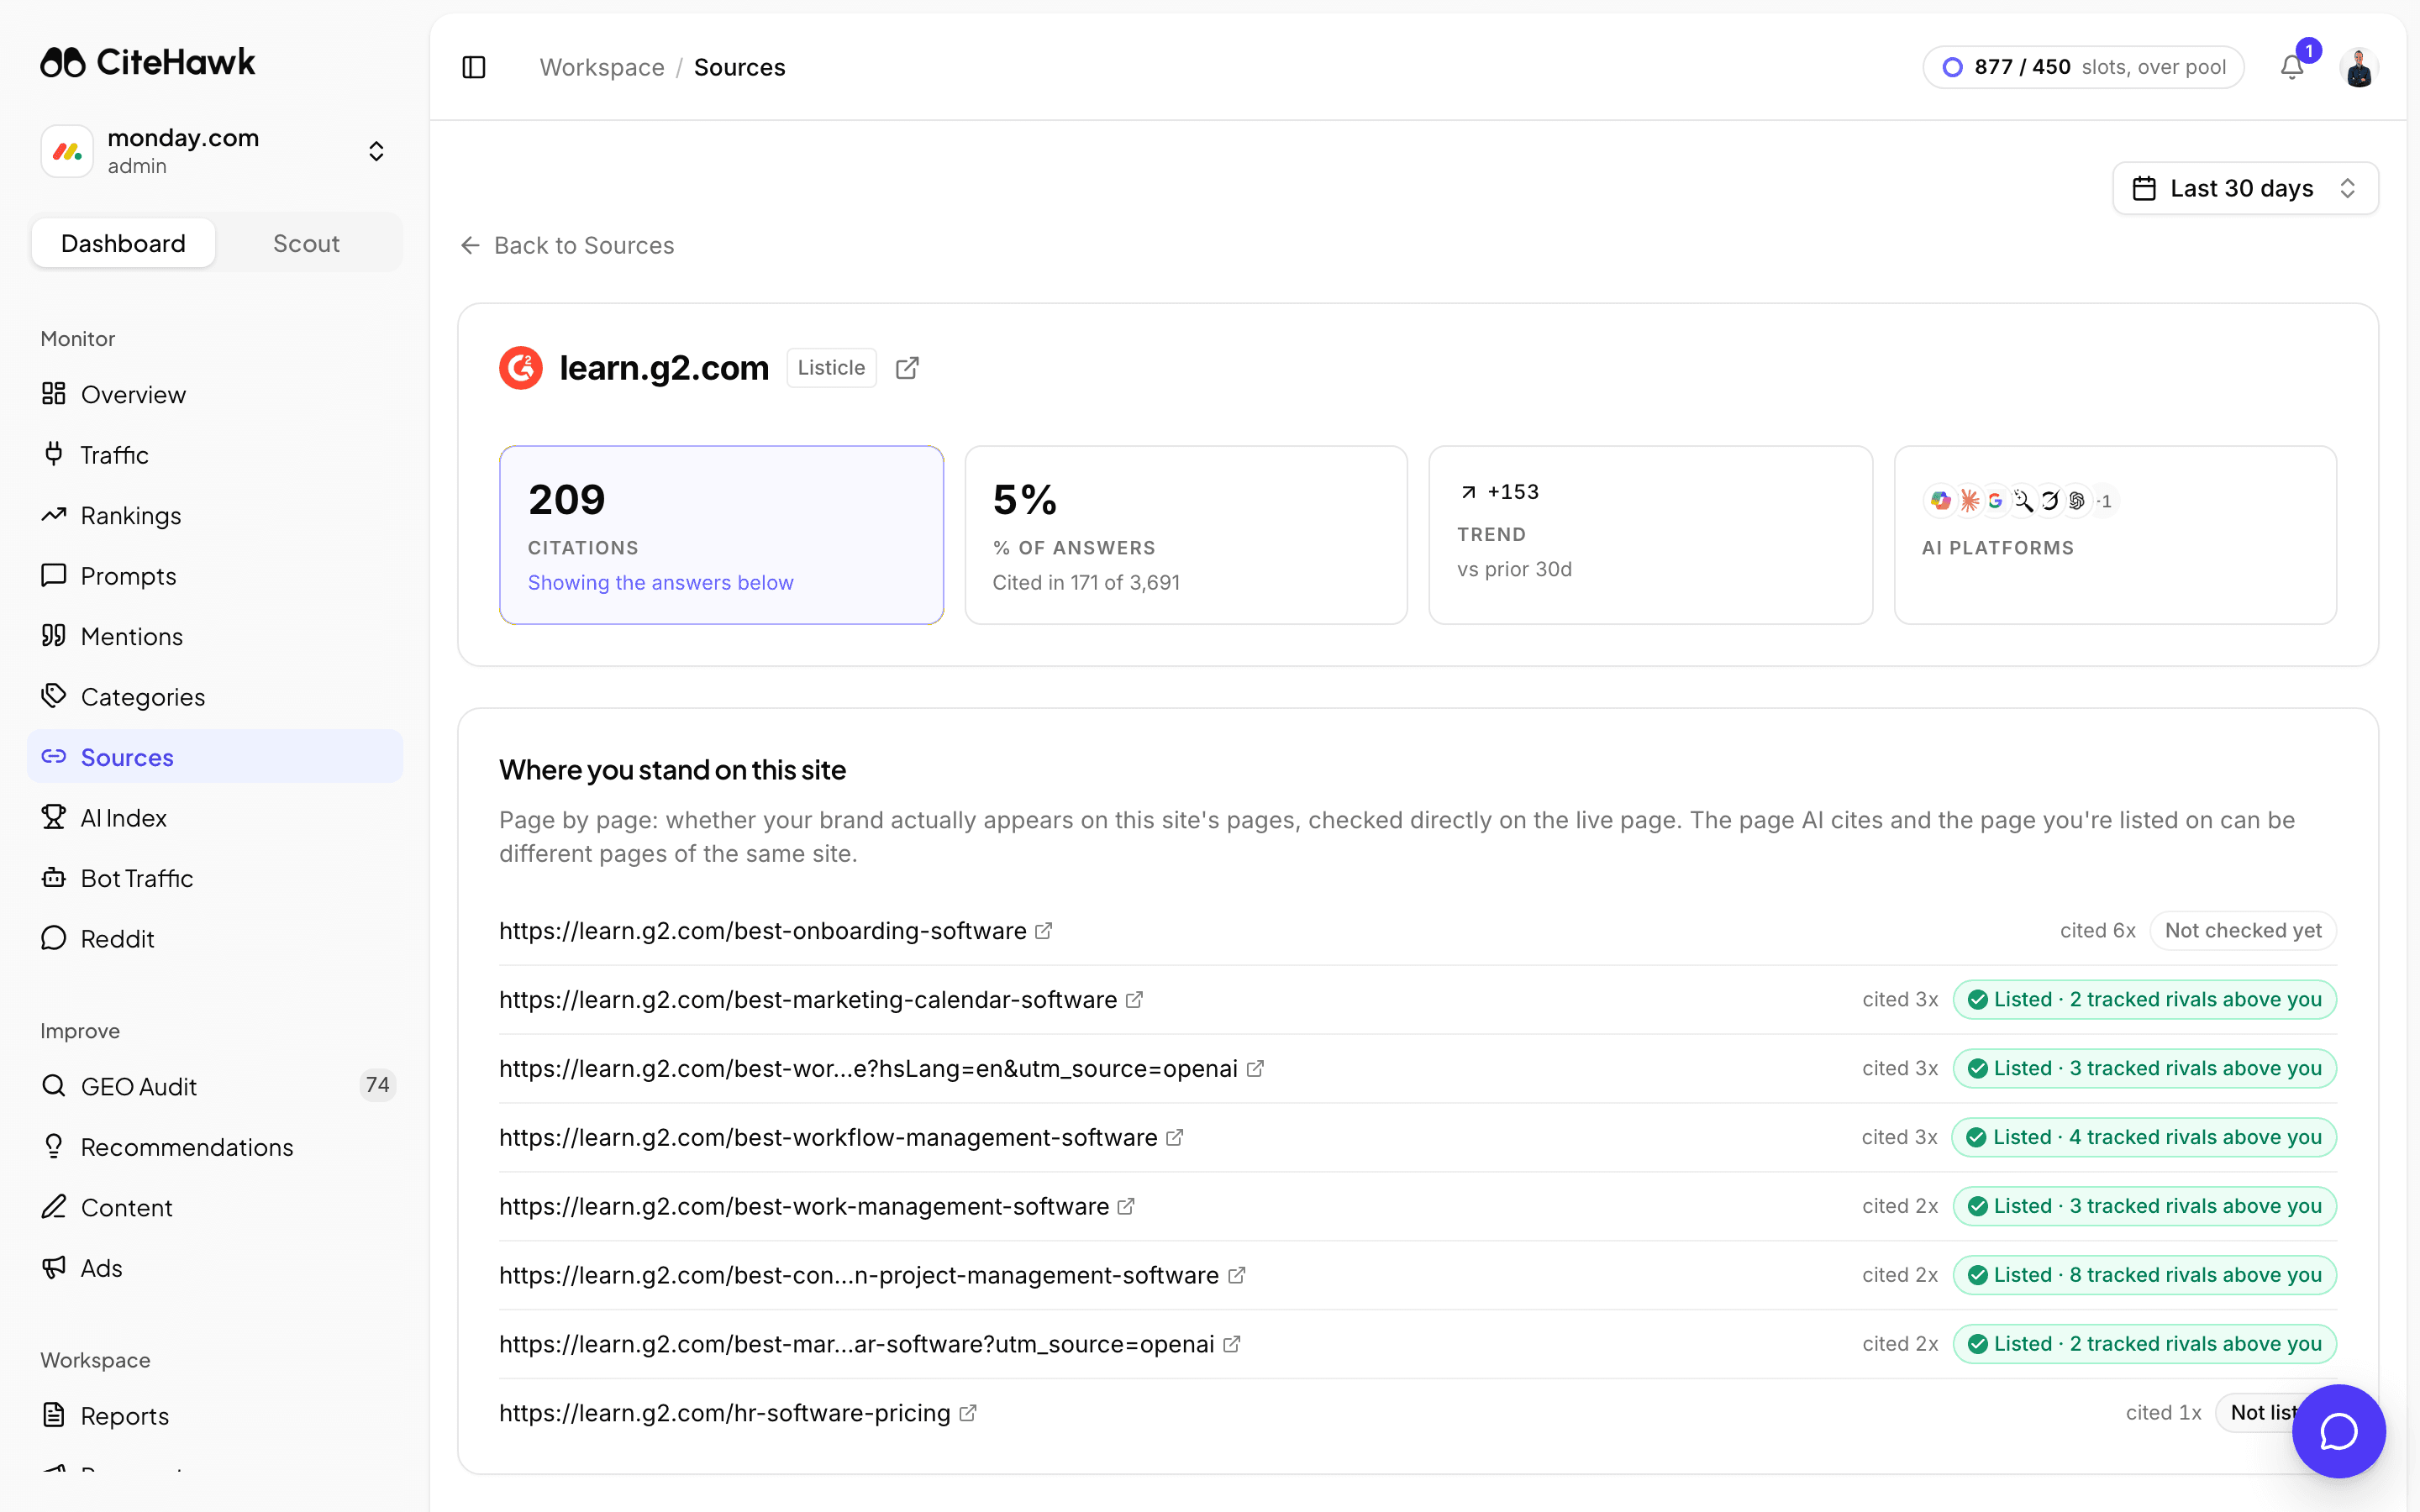The height and width of the screenshot is (1512, 2420).
Task: Open the Last 30 days dropdown
Action: (2245, 188)
